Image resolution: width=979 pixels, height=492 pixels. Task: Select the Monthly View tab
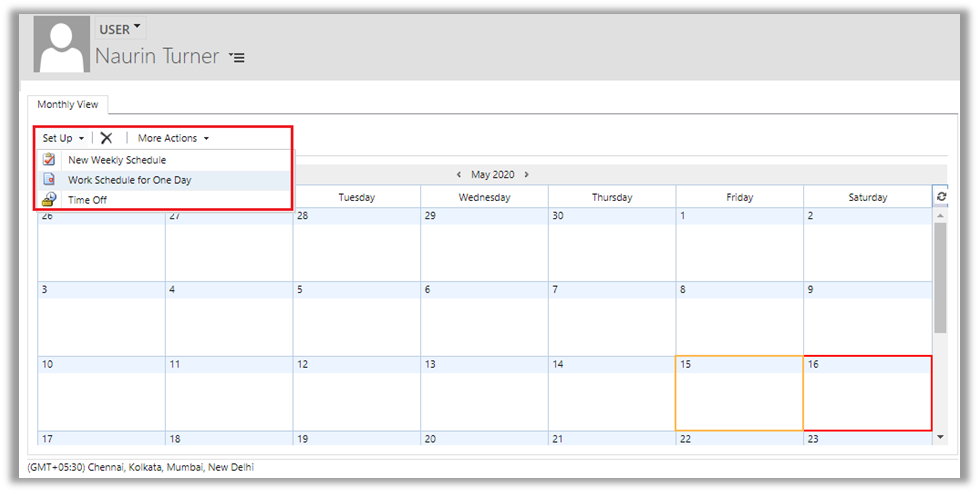pyautogui.click(x=68, y=105)
